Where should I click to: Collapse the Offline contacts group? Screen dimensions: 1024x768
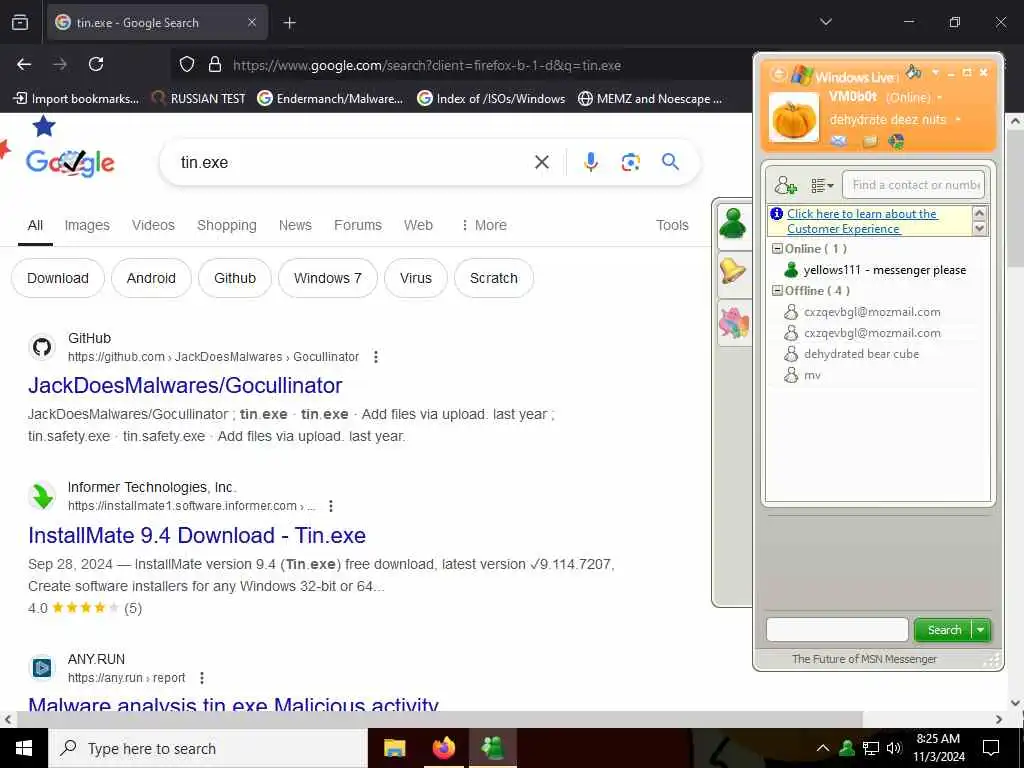(x=777, y=291)
